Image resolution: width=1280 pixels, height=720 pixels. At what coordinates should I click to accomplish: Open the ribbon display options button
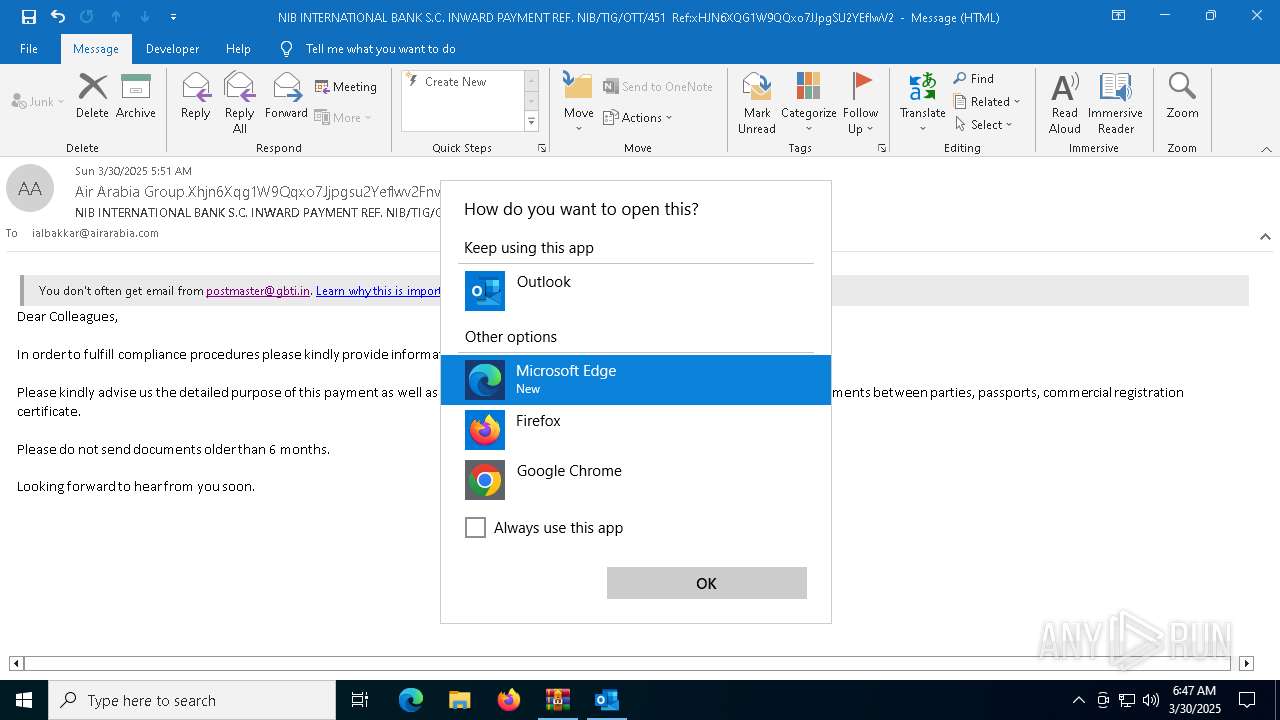[x=1119, y=16]
